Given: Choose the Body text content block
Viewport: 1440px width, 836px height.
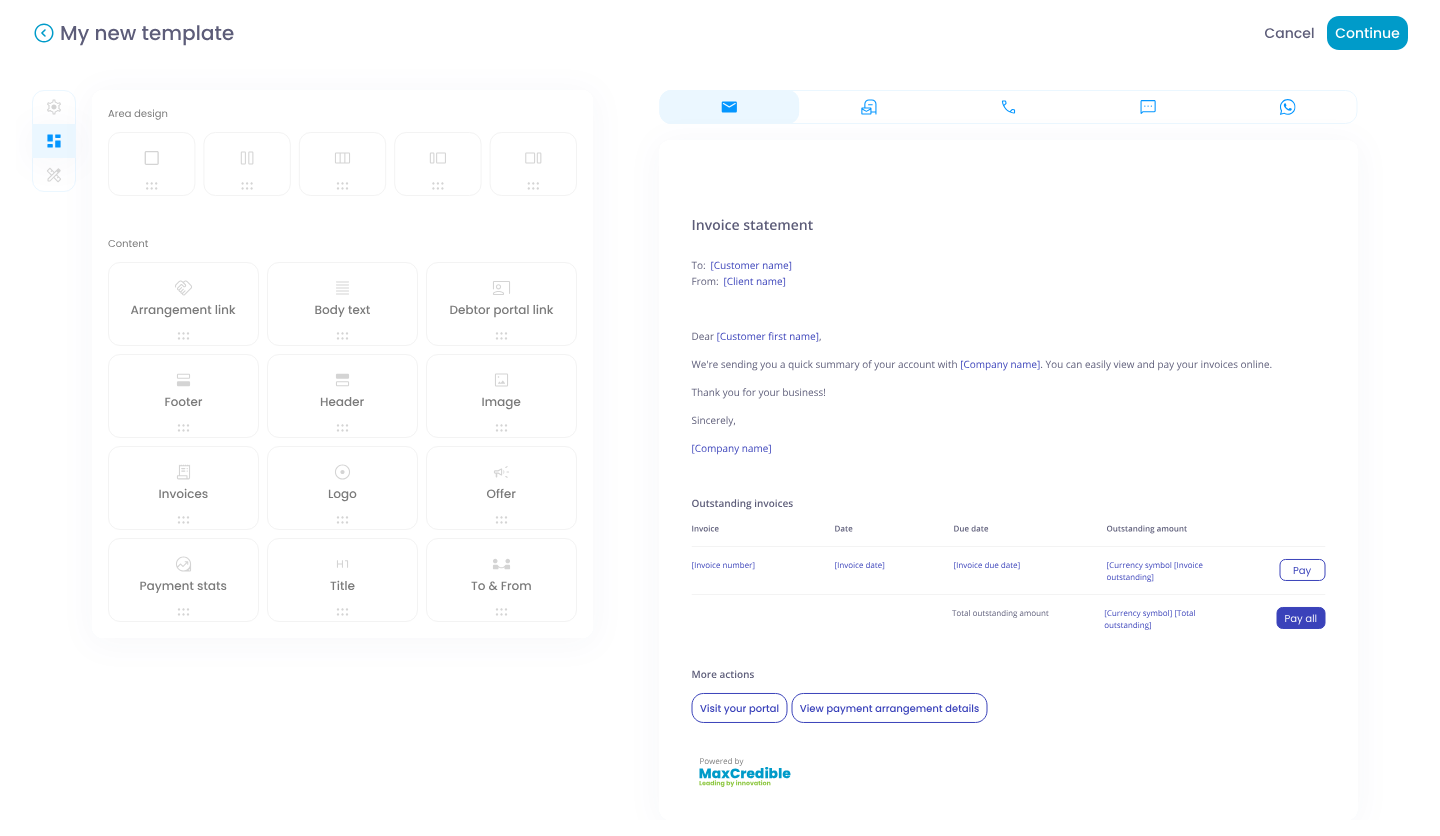Looking at the screenshot, I should coord(342,303).
